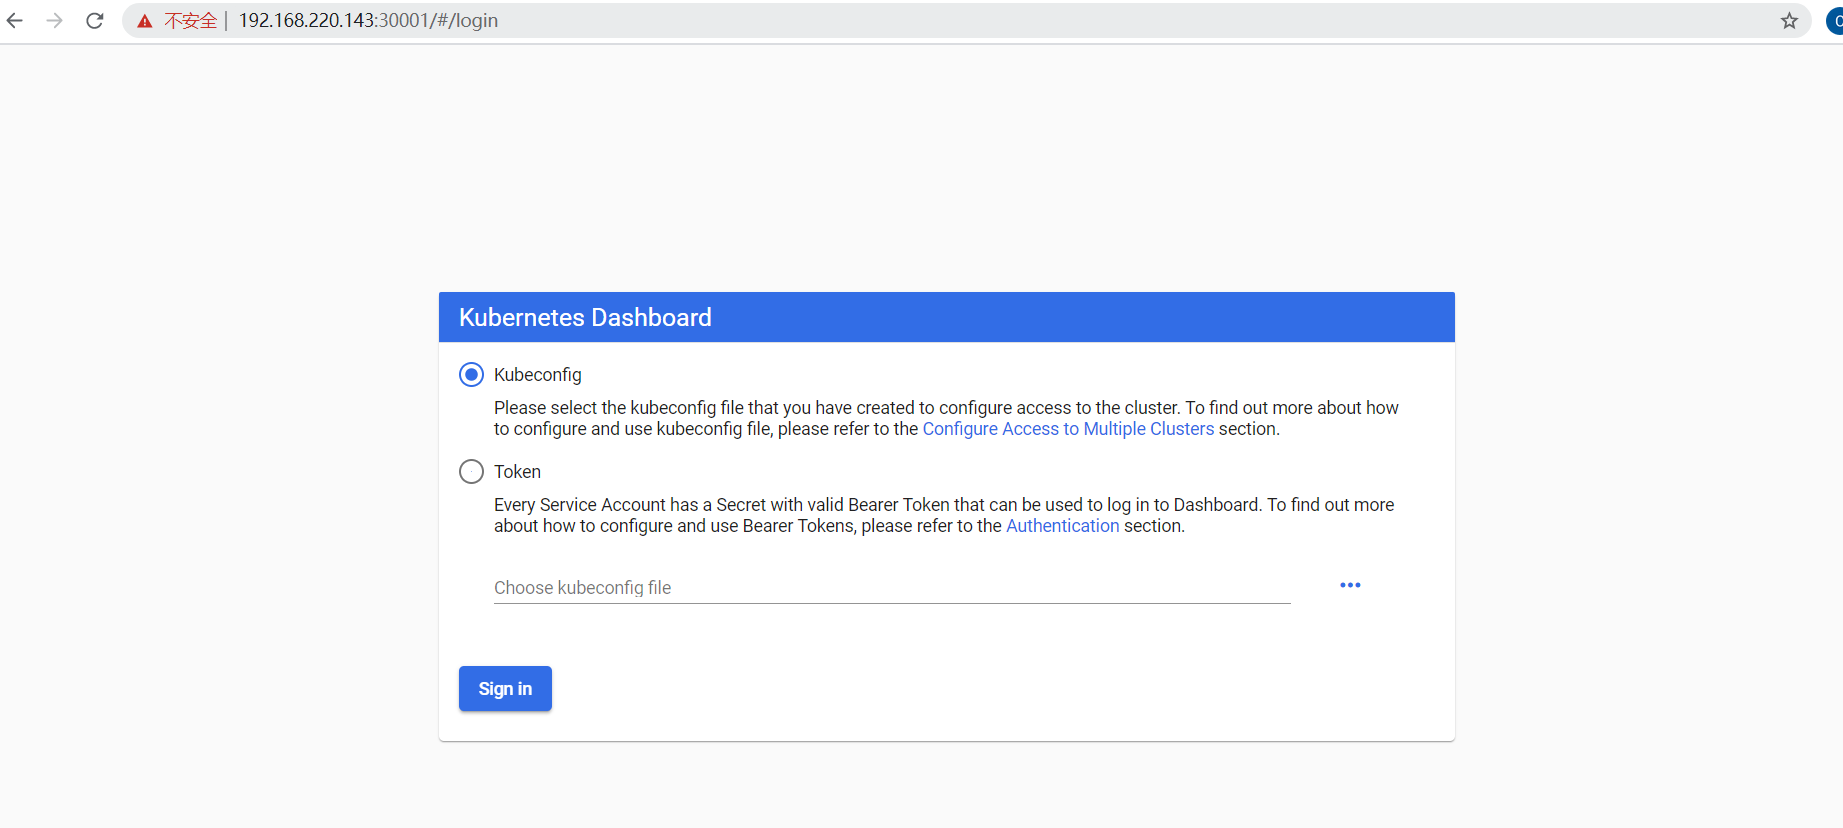Select the Kubeconfig radio button
Screen dimensions: 1843x828
471,375
